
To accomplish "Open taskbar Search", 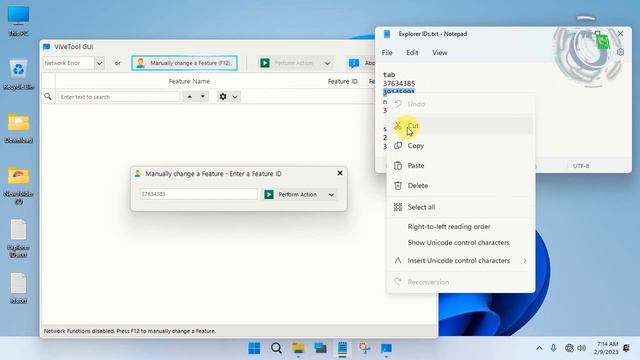I will coord(276,348).
